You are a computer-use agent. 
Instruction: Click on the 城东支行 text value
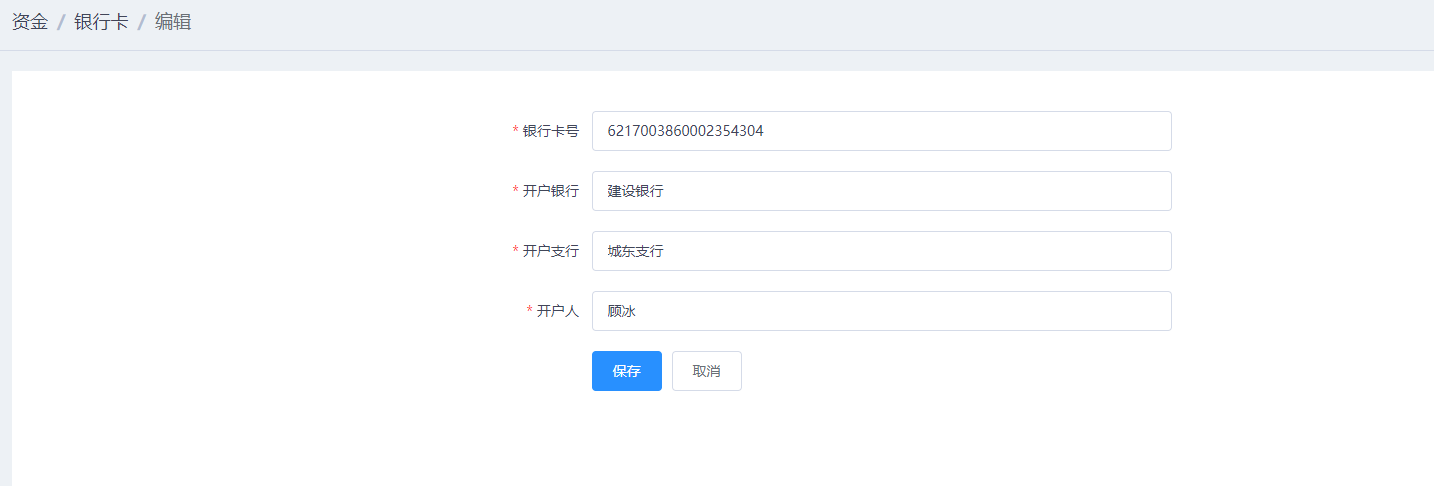[x=635, y=251]
